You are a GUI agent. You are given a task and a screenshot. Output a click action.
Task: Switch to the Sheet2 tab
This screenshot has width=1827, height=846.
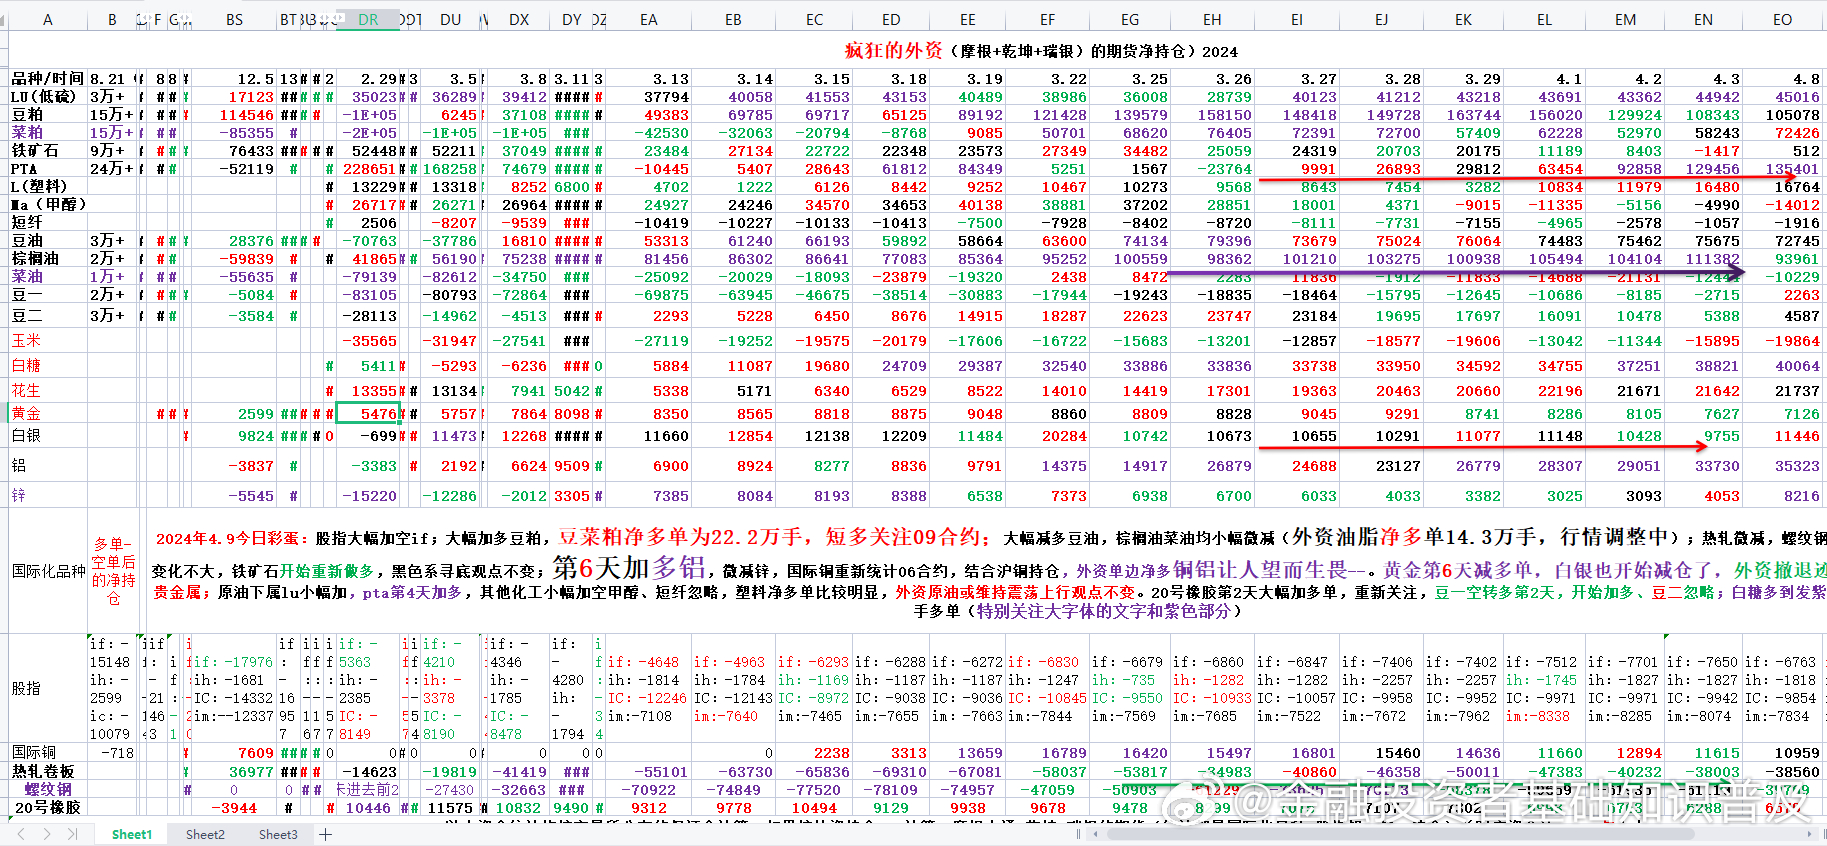coord(205,834)
